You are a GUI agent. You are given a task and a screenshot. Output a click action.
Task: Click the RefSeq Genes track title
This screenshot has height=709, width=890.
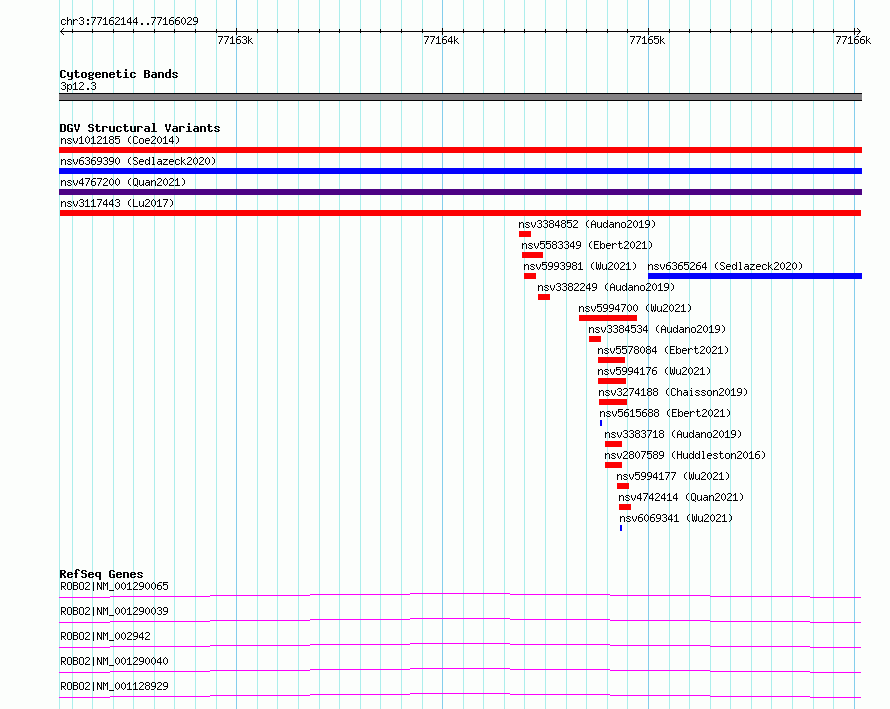(101, 574)
